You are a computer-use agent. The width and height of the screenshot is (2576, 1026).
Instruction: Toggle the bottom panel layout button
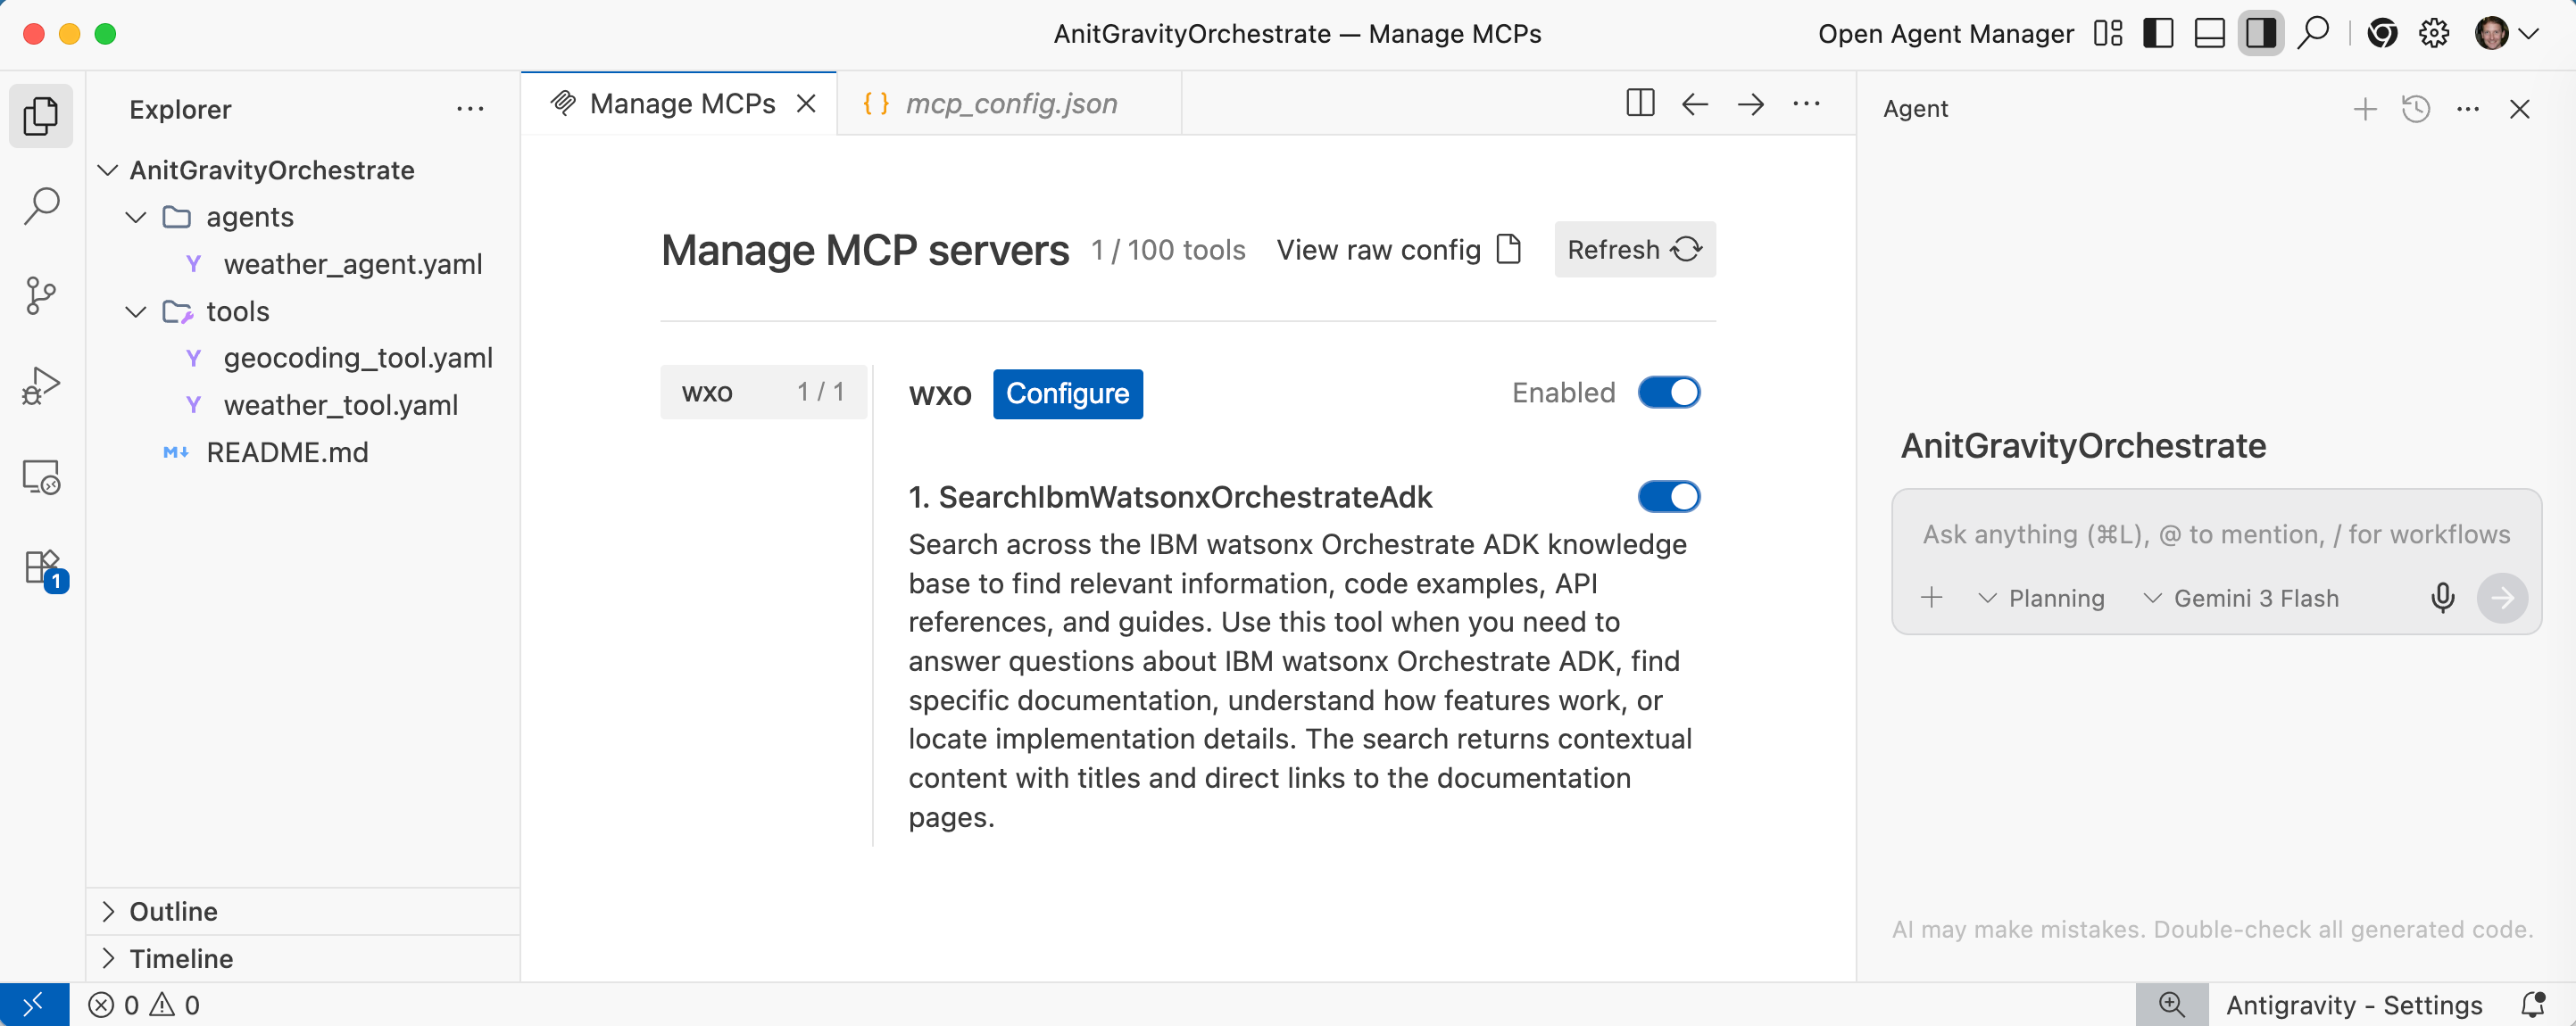tap(2209, 34)
